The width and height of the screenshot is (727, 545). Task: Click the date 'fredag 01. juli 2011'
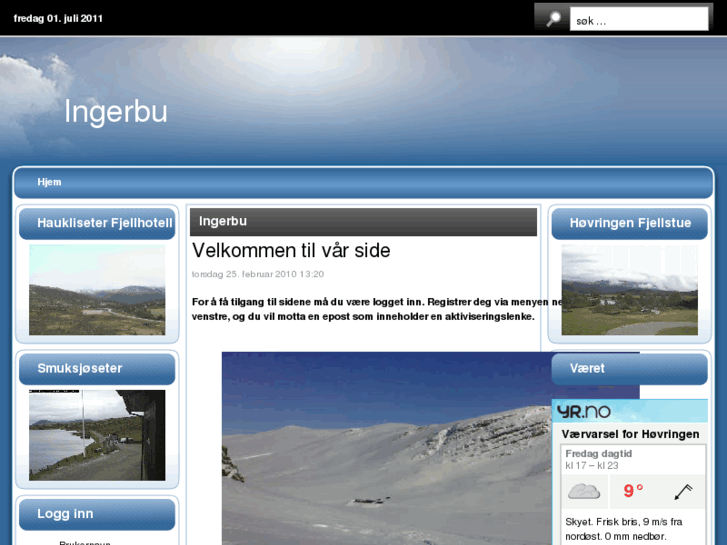[58, 19]
